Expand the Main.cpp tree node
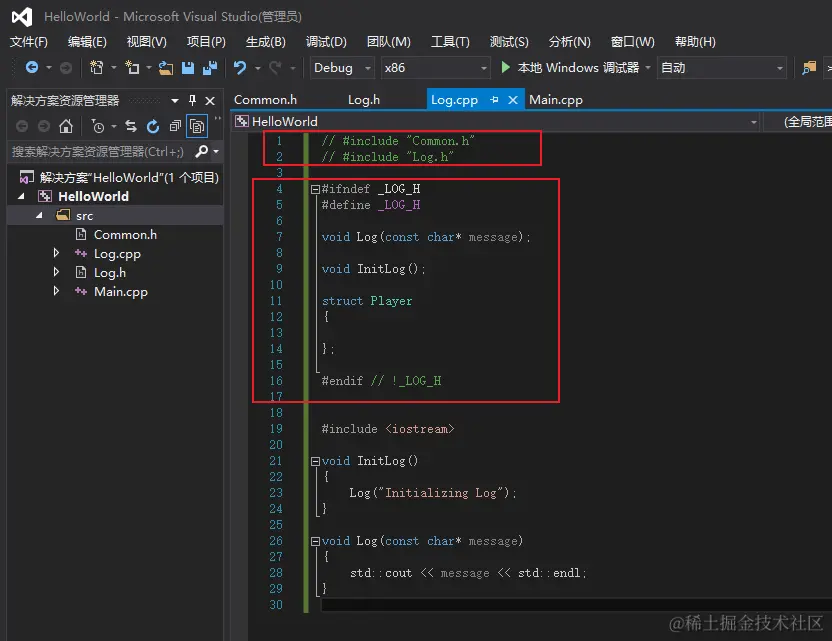This screenshot has height=641, width=832. 56,291
